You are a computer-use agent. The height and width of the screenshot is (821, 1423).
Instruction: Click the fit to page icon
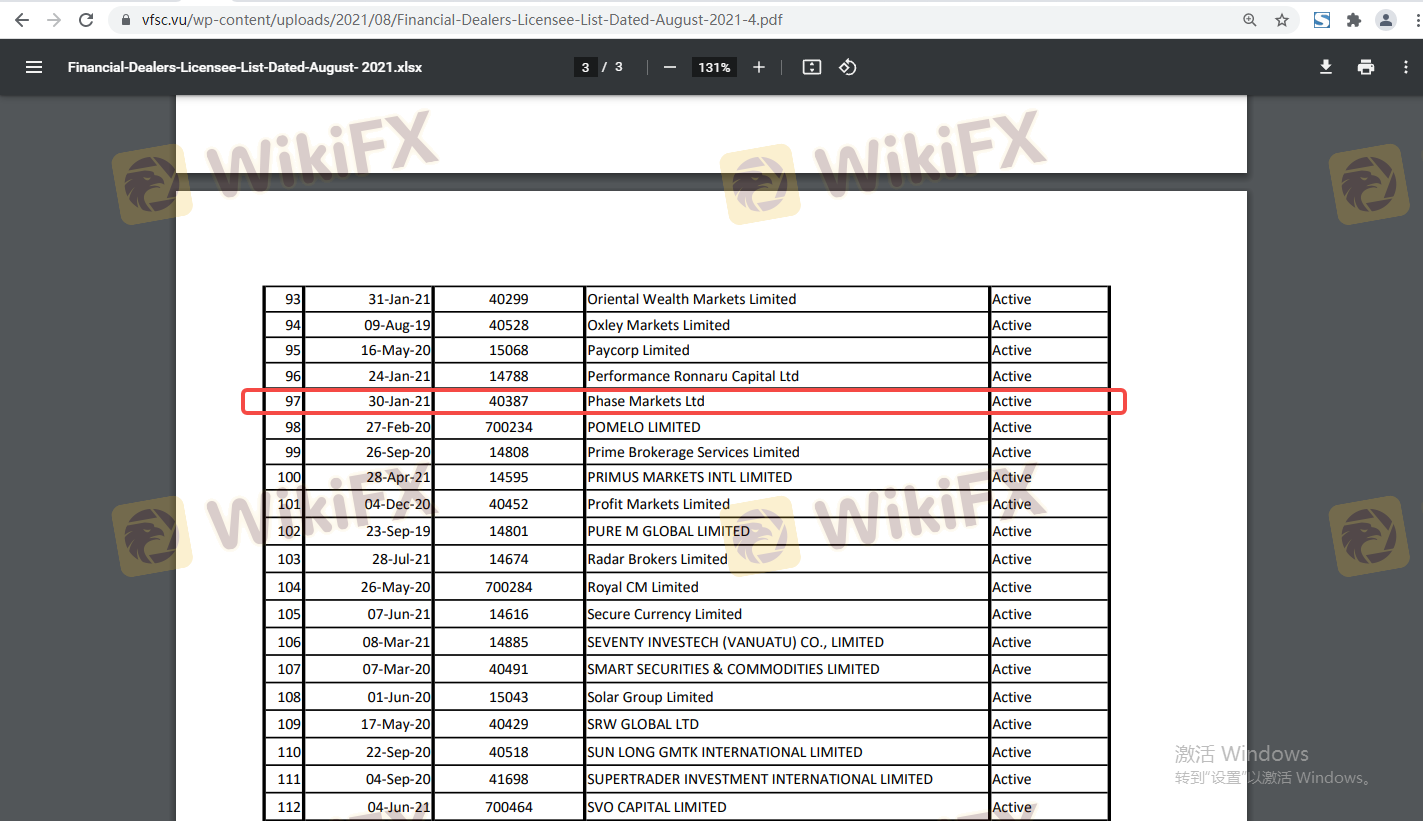coord(812,67)
